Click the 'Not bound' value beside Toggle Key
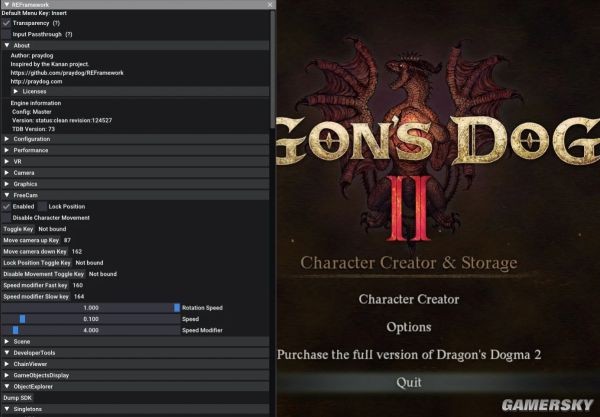 52,229
